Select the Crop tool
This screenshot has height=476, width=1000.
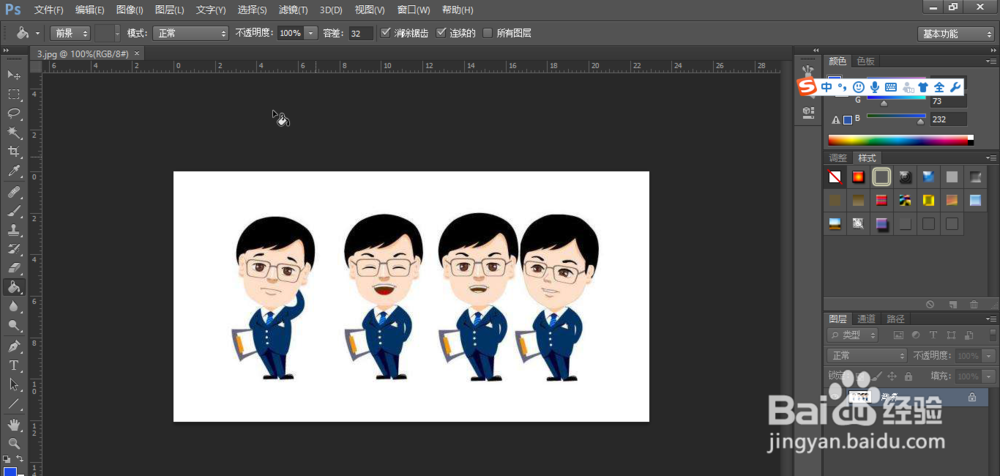[14, 152]
